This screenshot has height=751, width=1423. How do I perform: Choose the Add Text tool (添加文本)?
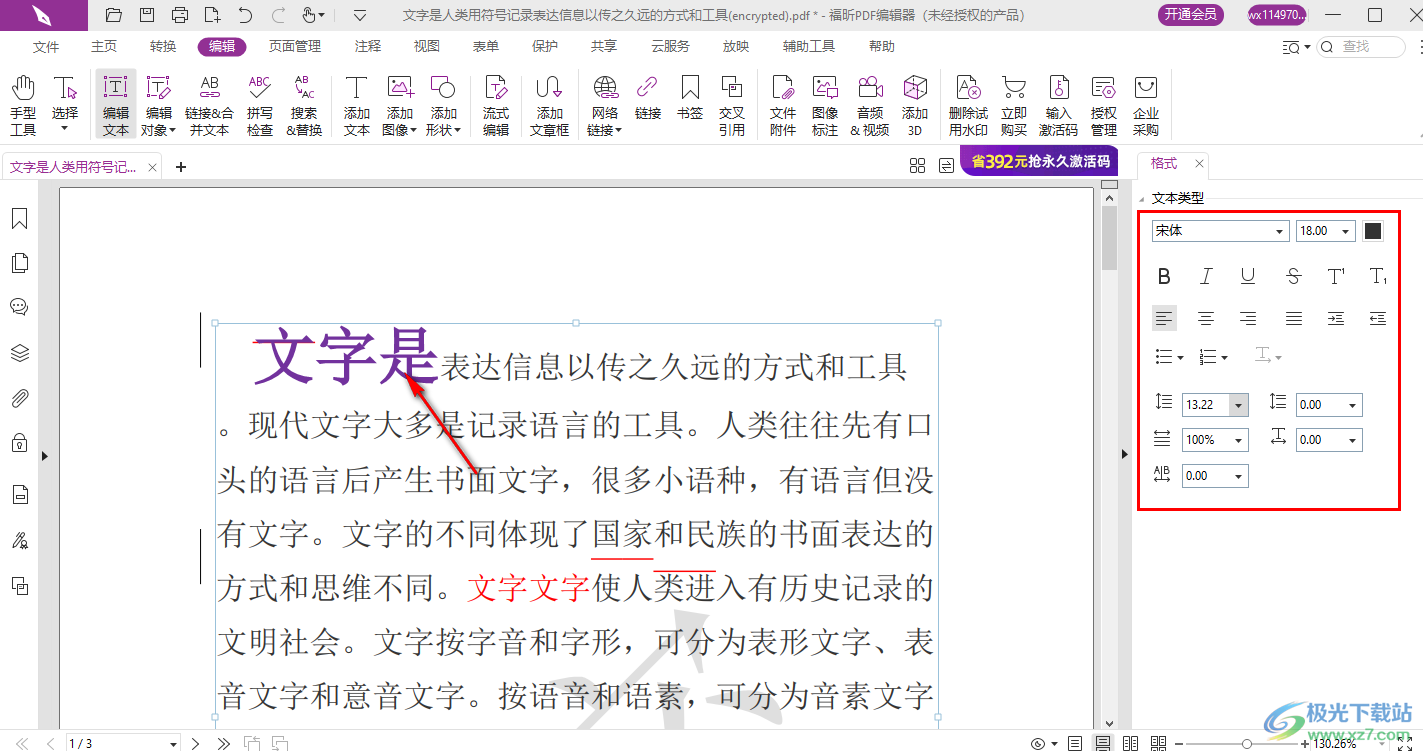pos(357,105)
